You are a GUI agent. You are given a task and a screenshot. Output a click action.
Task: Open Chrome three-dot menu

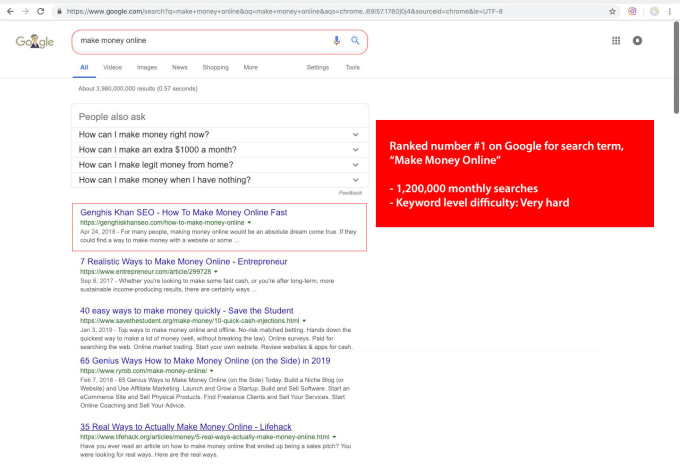point(670,12)
